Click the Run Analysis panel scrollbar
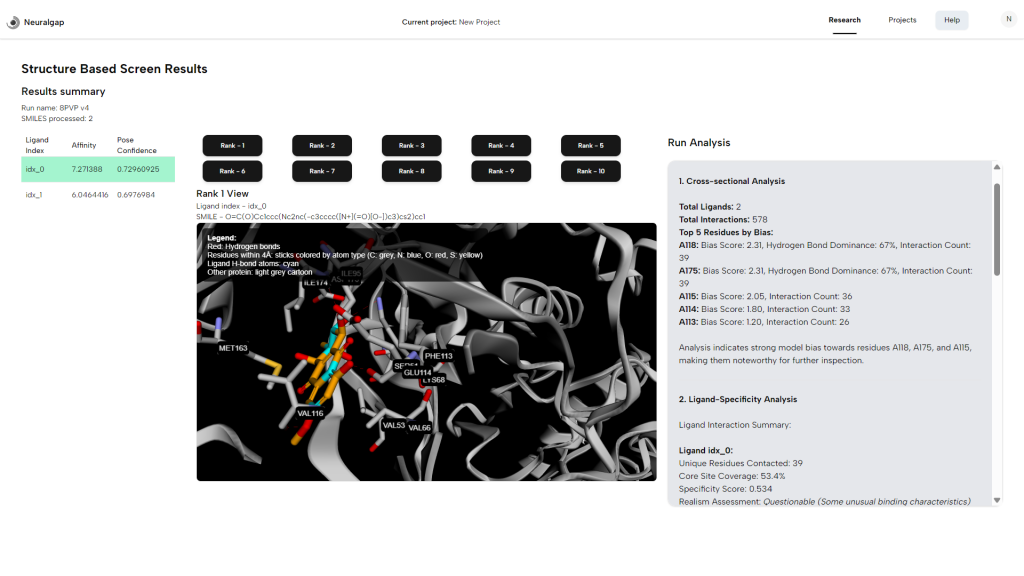 click(995, 228)
